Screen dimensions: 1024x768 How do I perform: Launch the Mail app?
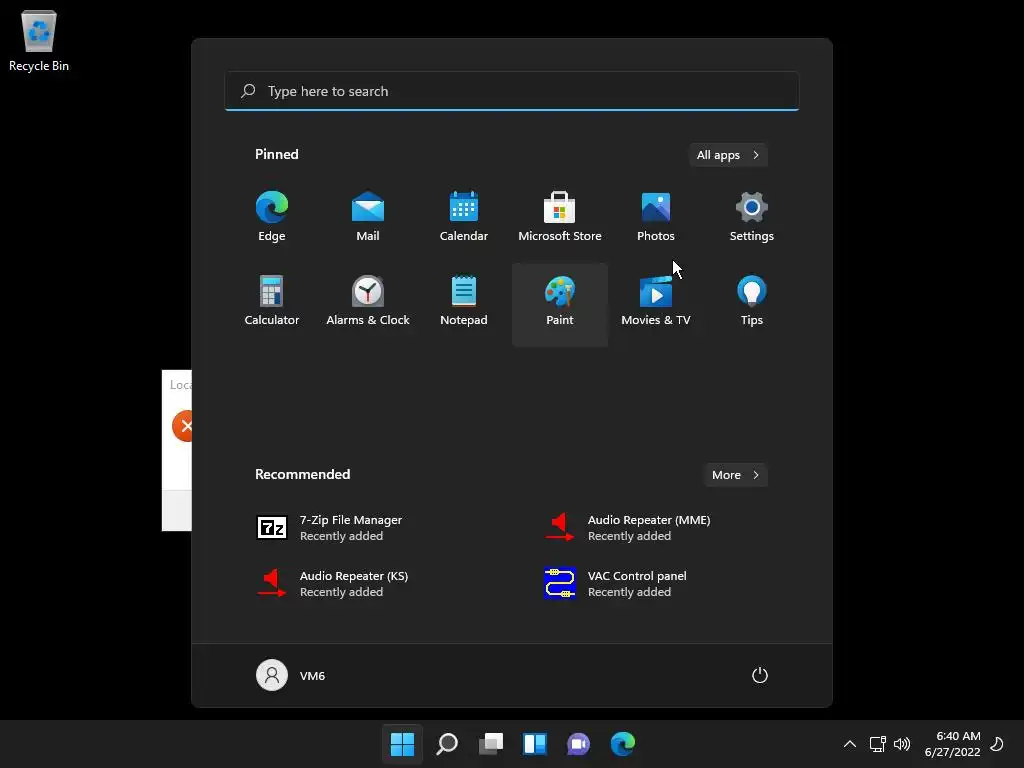coord(368,217)
